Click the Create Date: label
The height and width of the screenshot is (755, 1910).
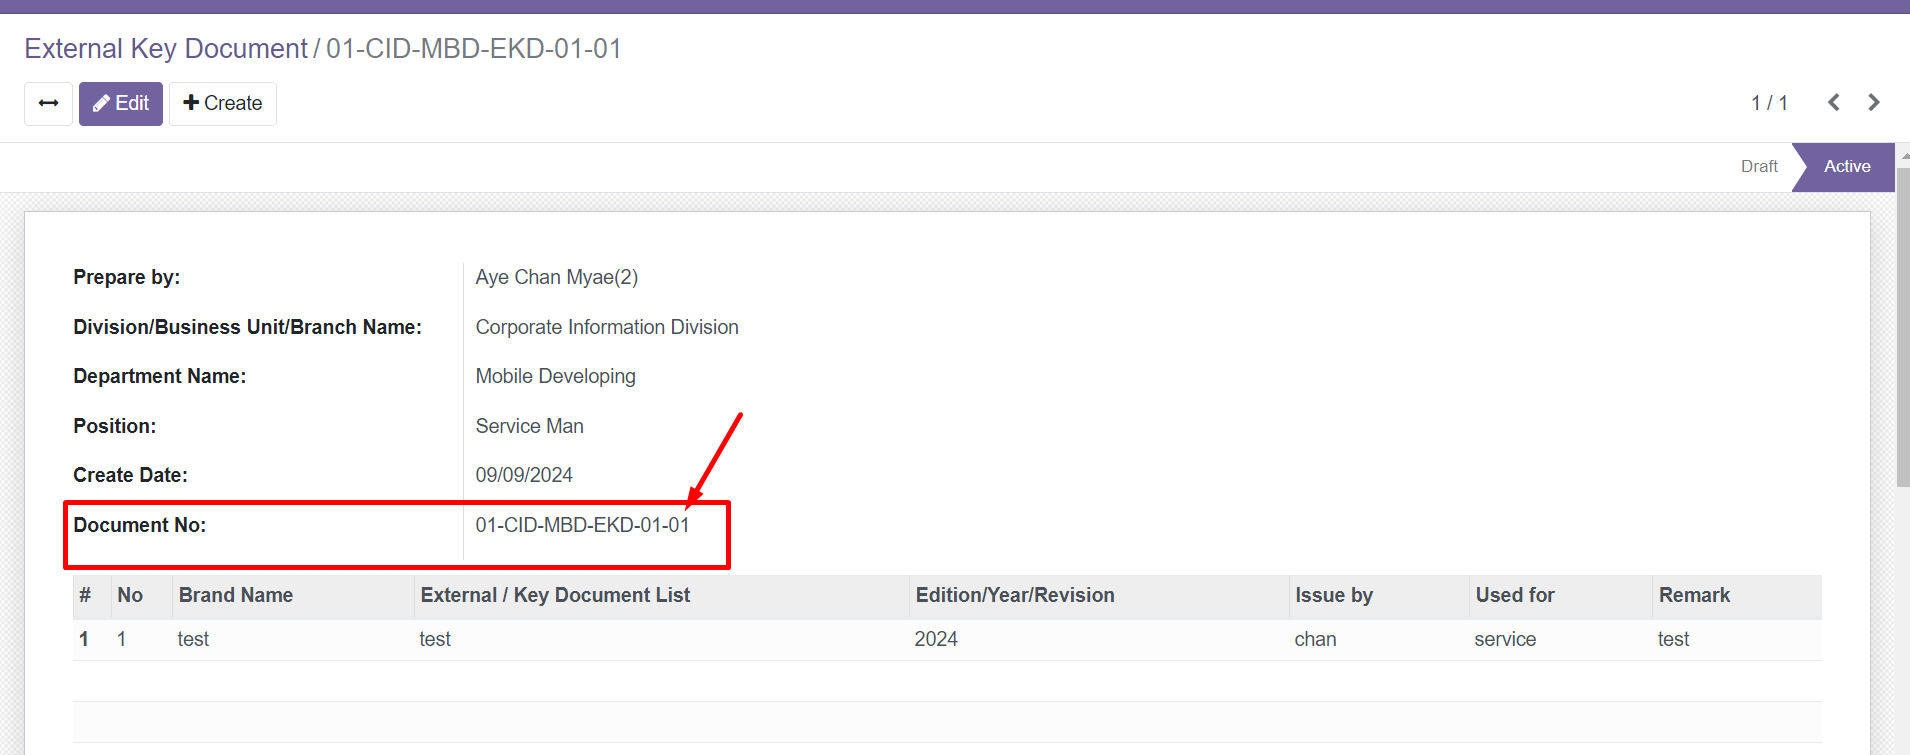click(131, 475)
